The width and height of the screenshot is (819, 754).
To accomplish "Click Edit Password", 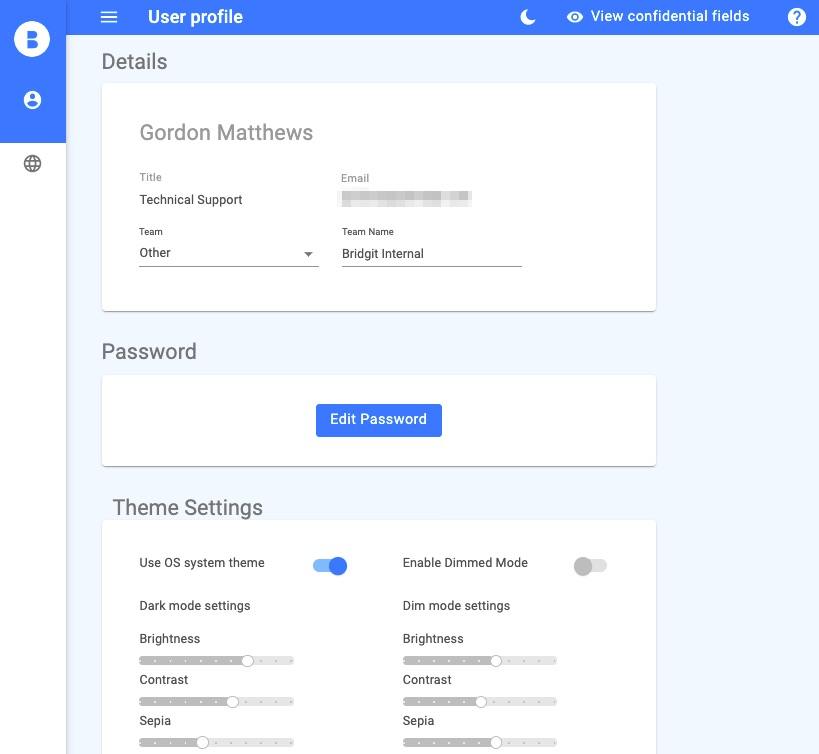I will [x=378, y=420].
